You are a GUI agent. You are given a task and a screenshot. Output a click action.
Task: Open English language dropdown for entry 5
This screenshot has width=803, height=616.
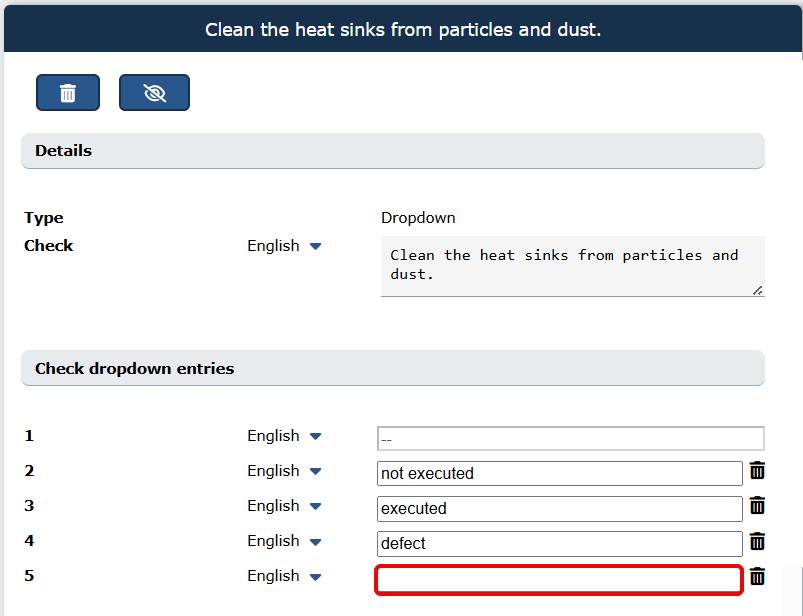pyautogui.click(x=284, y=576)
